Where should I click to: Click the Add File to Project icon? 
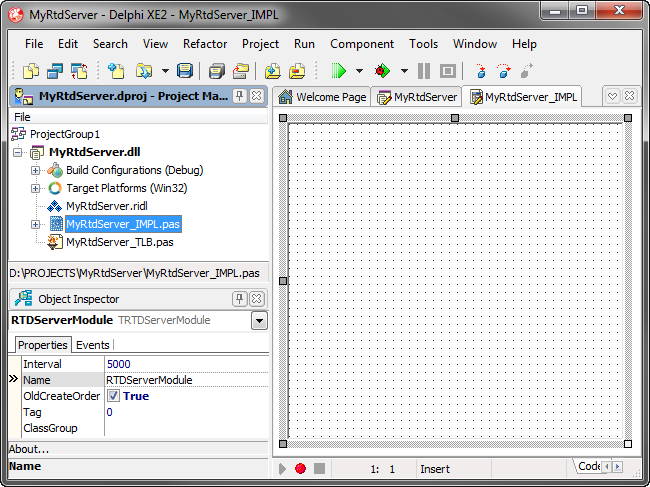pyautogui.click(x=272, y=71)
